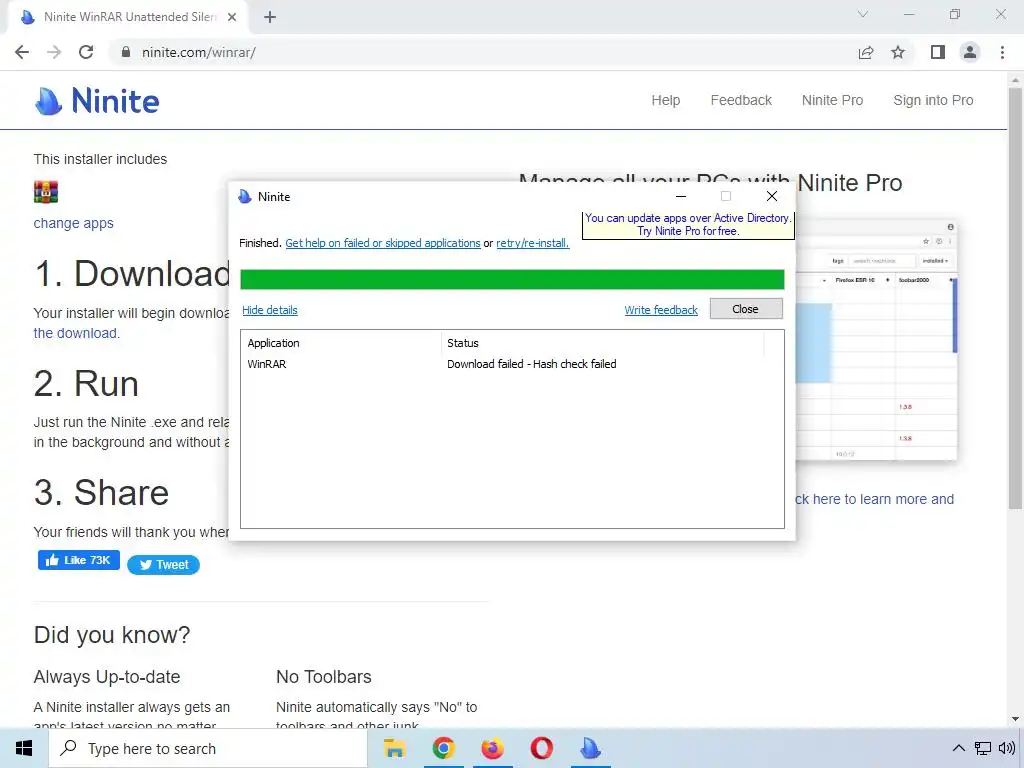
Task: Click the network tray icon
Action: tap(982, 748)
